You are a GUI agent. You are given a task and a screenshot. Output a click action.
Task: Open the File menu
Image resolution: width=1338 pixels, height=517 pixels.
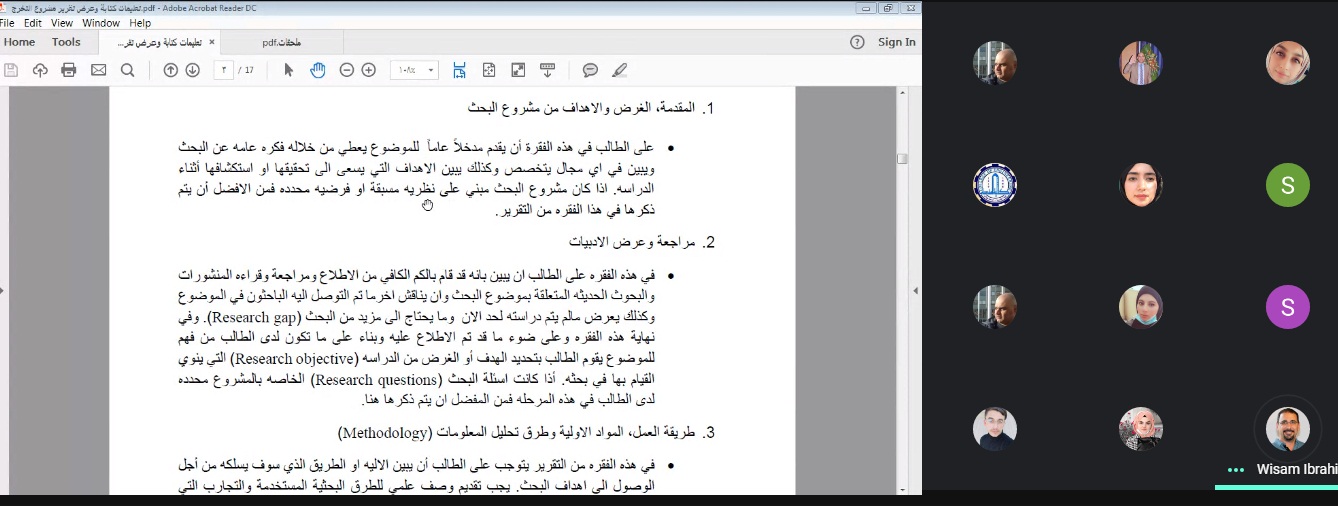7,23
